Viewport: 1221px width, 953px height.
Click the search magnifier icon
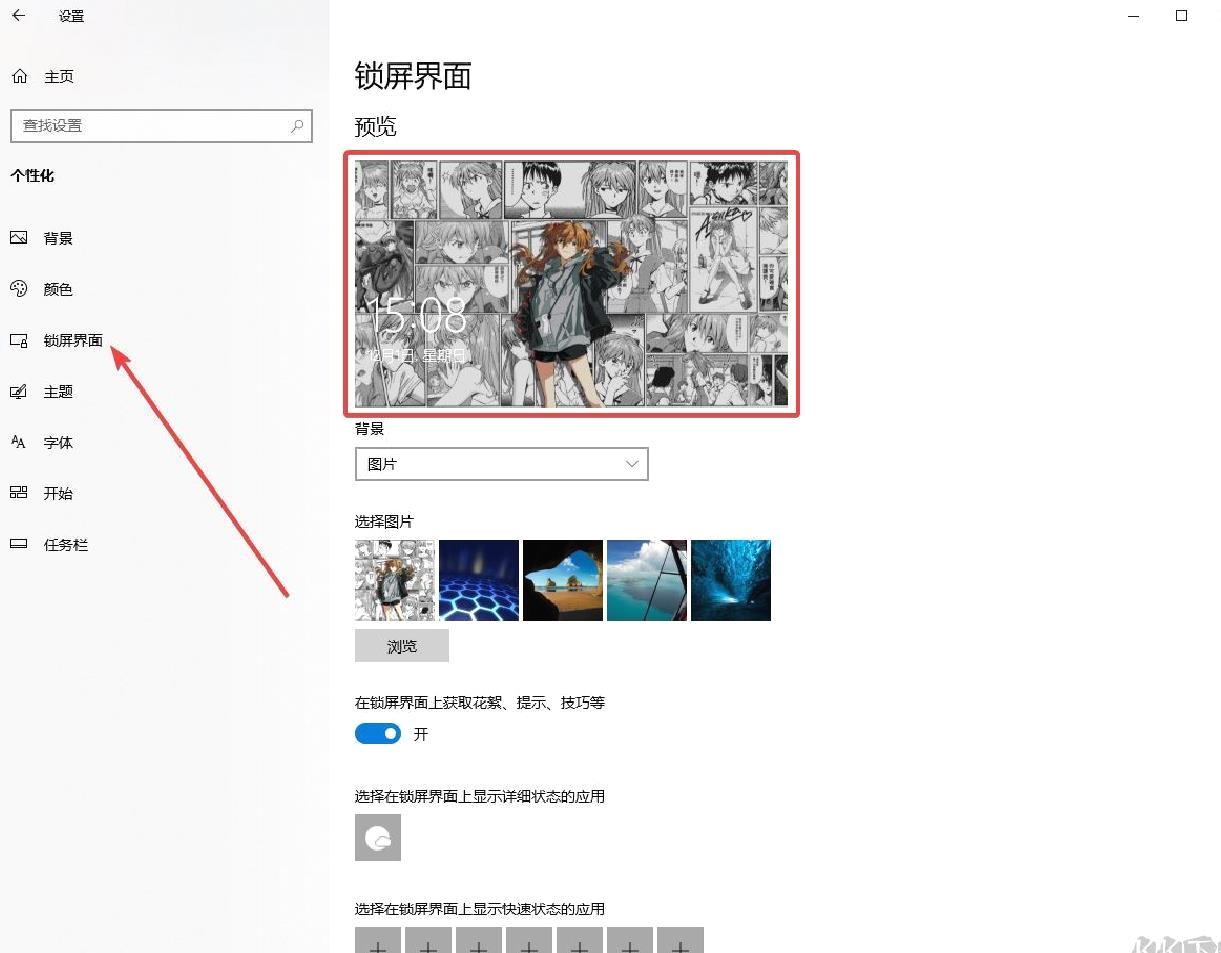[x=297, y=126]
